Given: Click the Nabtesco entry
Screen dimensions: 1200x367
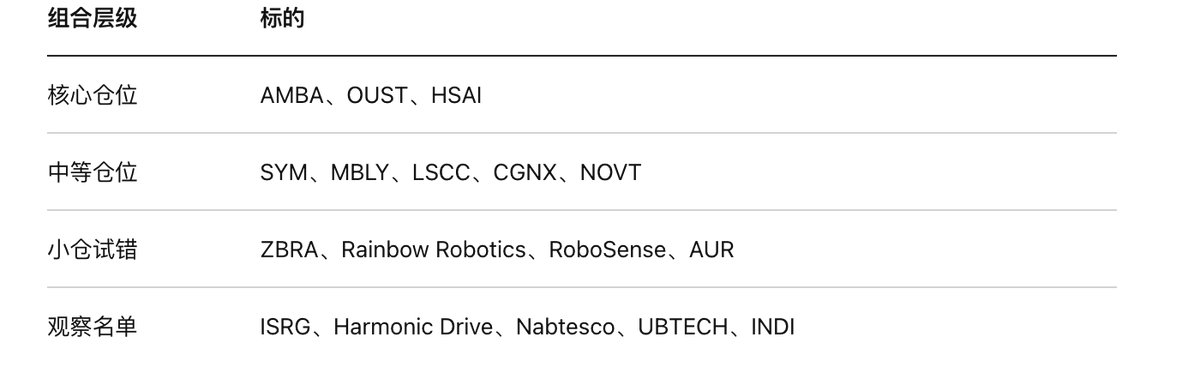Looking at the screenshot, I should pos(565,327).
